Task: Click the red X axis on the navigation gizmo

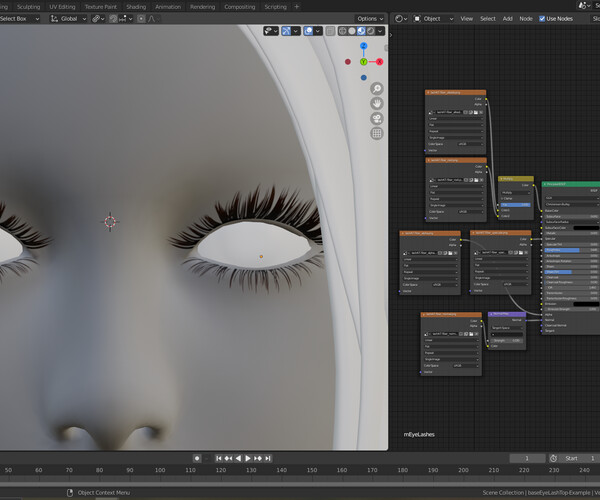Action: pos(379,62)
